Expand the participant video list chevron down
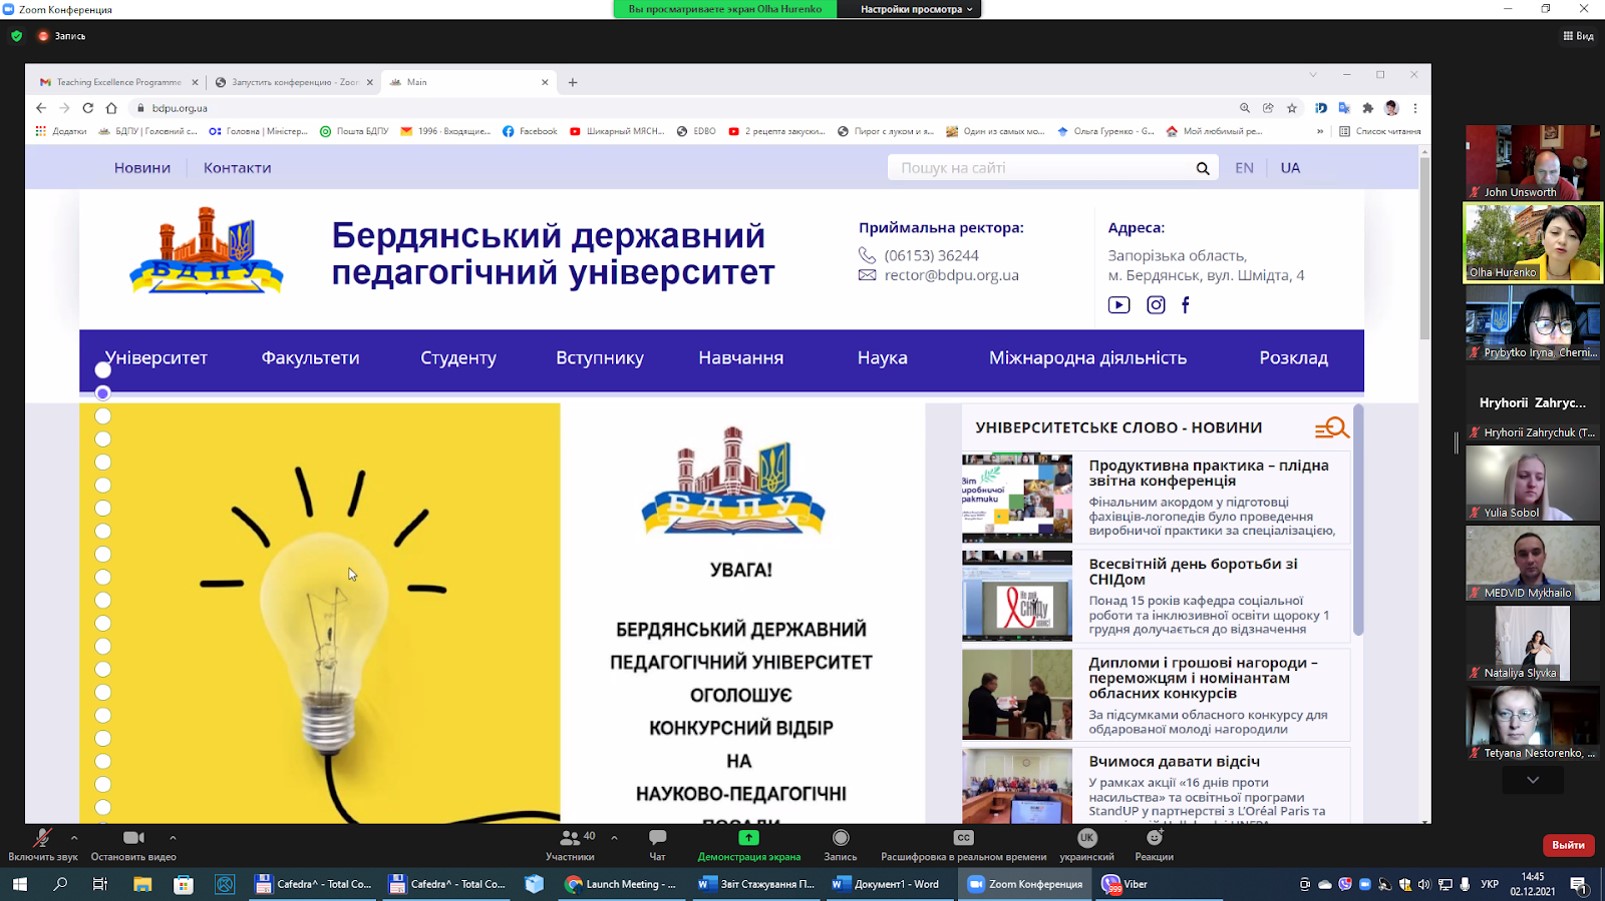The image size is (1605, 901). 1532,780
